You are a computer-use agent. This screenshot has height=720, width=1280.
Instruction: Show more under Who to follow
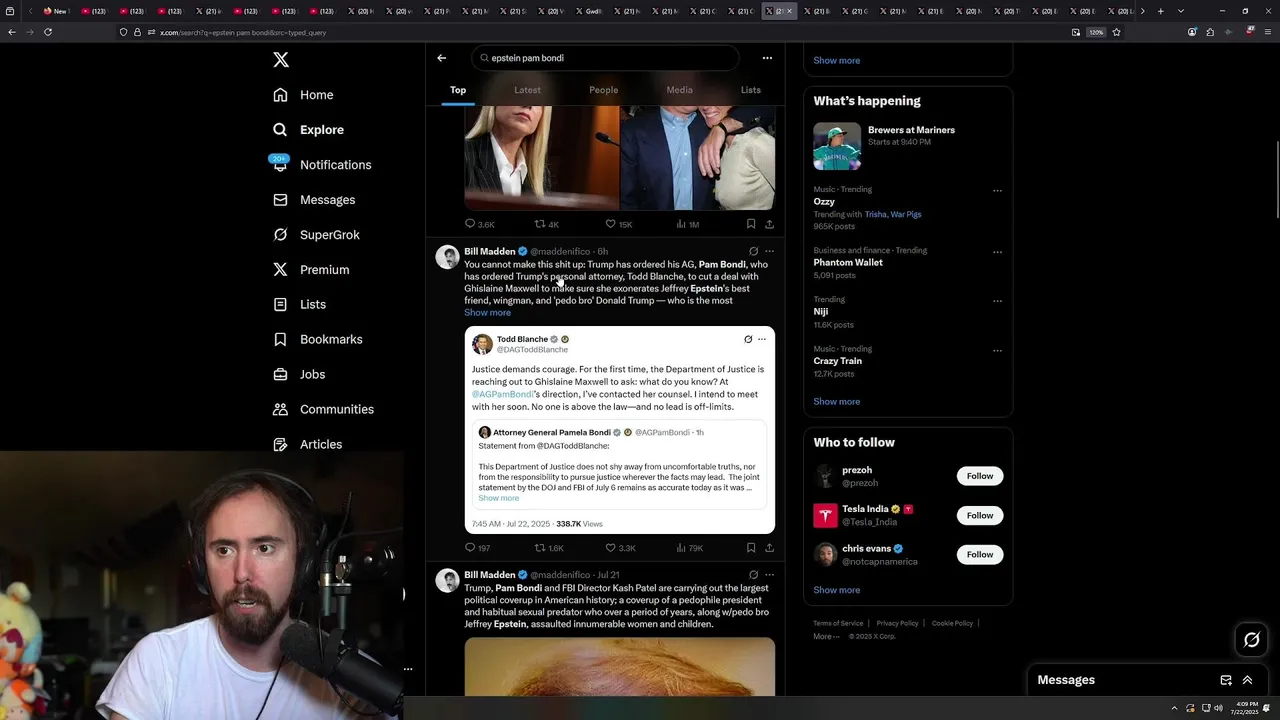tap(836, 590)
